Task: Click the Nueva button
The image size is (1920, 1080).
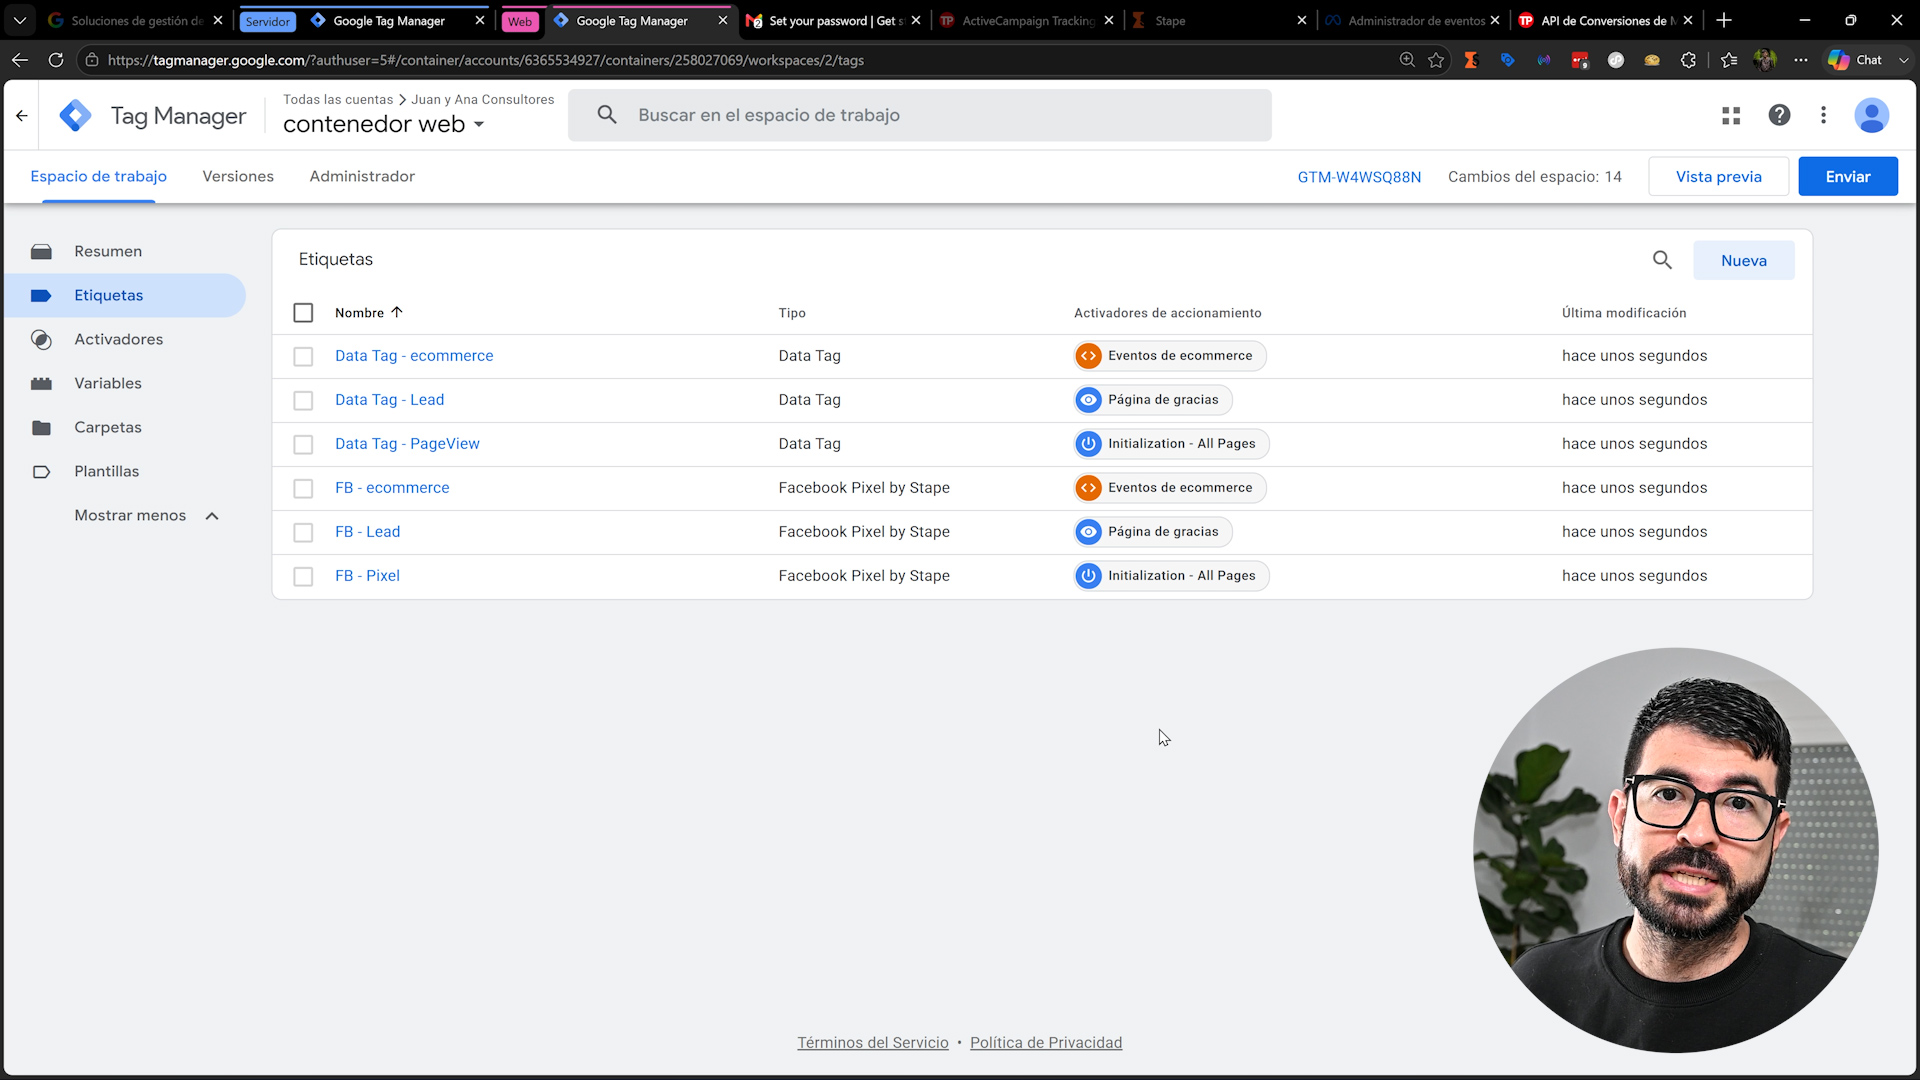Action: pos(1743,260)
